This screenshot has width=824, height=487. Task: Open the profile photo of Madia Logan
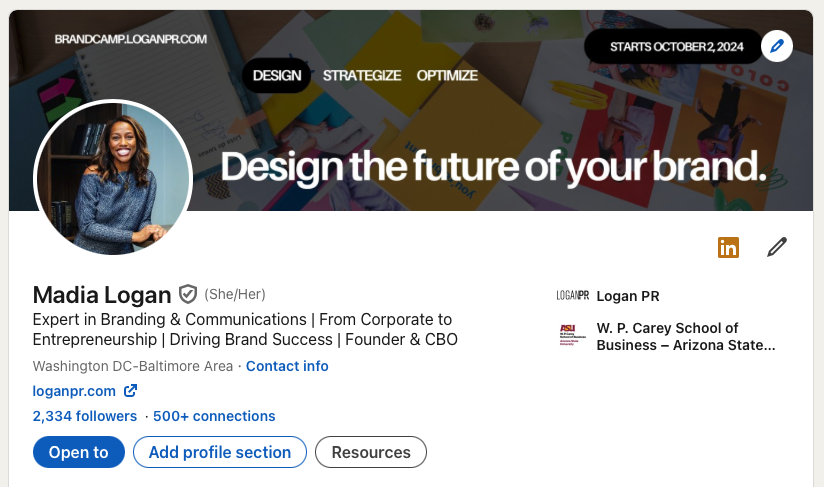click(112, 178)
